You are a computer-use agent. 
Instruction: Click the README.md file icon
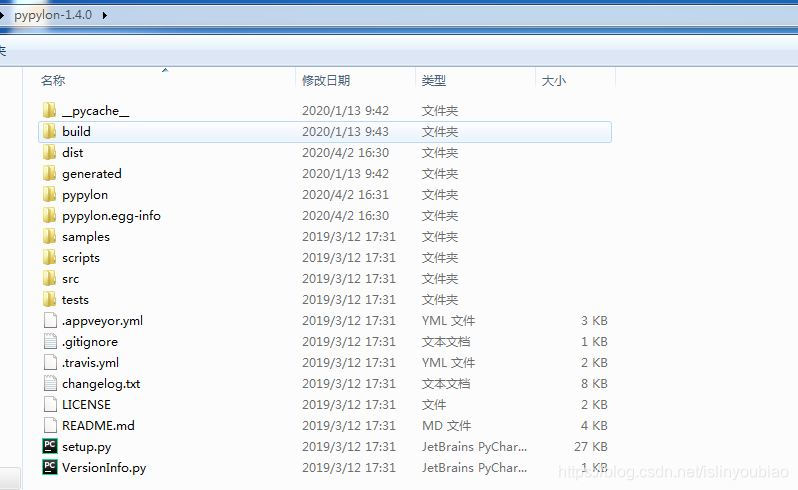tap(50, 425)
